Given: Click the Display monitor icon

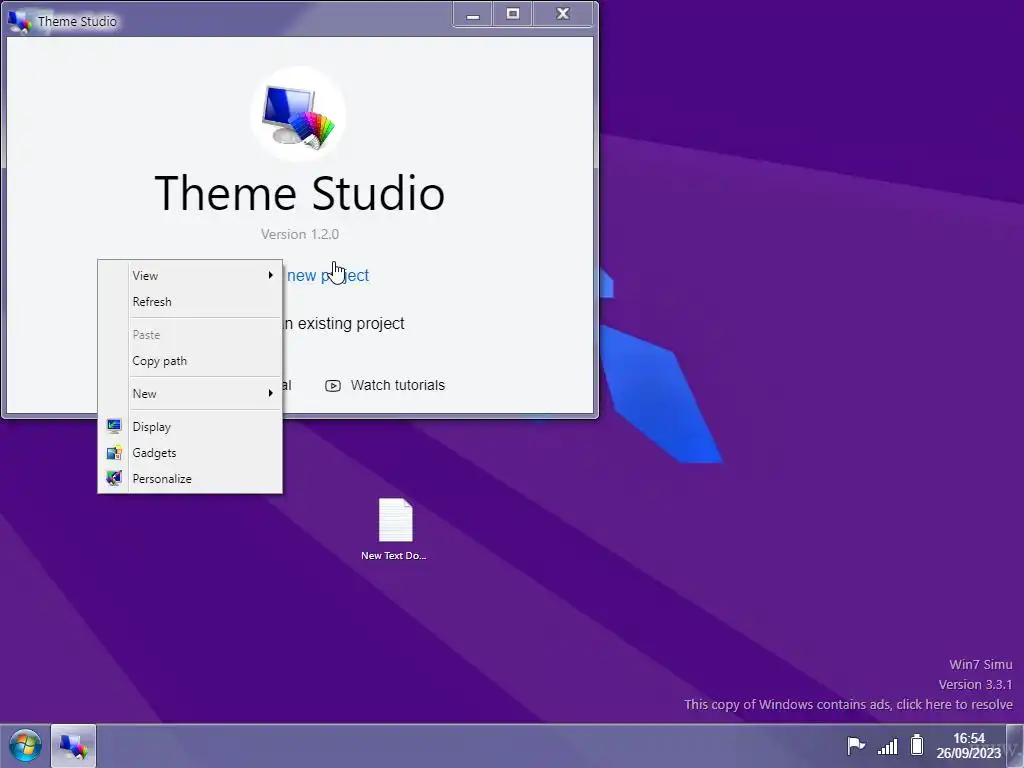Looking at the screenshot, I should (114, 426).
